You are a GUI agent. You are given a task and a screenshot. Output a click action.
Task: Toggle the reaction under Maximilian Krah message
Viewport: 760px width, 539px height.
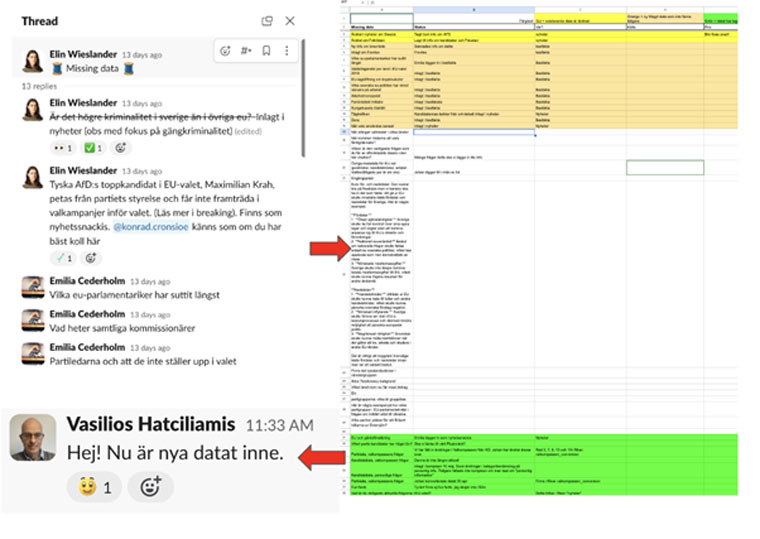click(63, 258)
